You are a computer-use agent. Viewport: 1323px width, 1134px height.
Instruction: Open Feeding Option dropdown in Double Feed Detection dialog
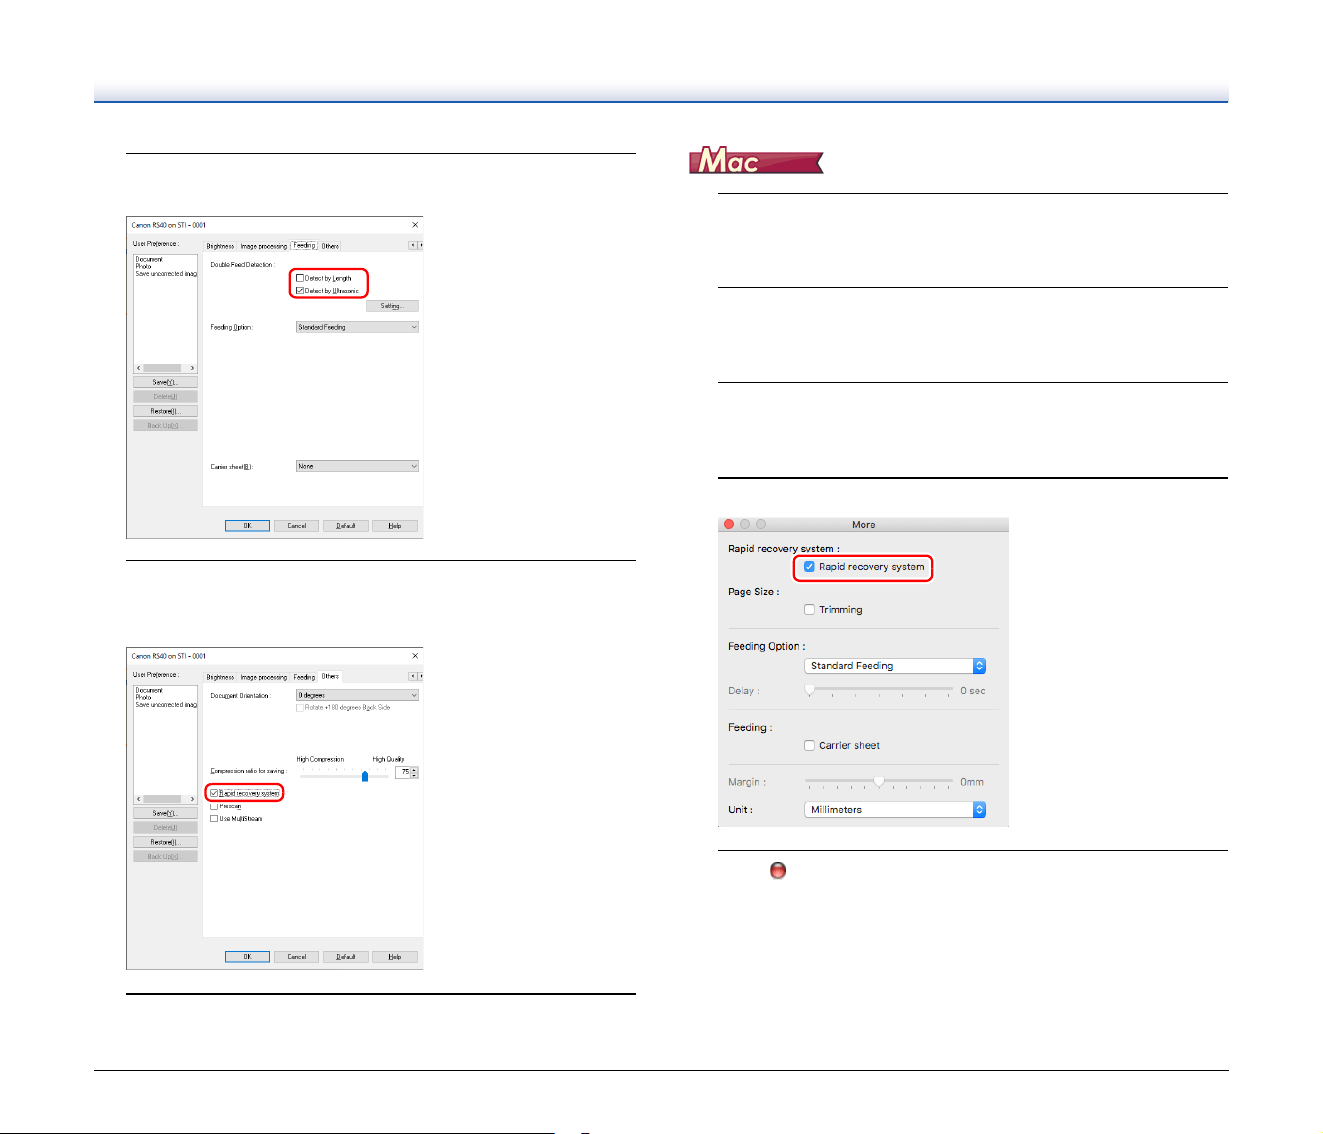tap(357, 327)
